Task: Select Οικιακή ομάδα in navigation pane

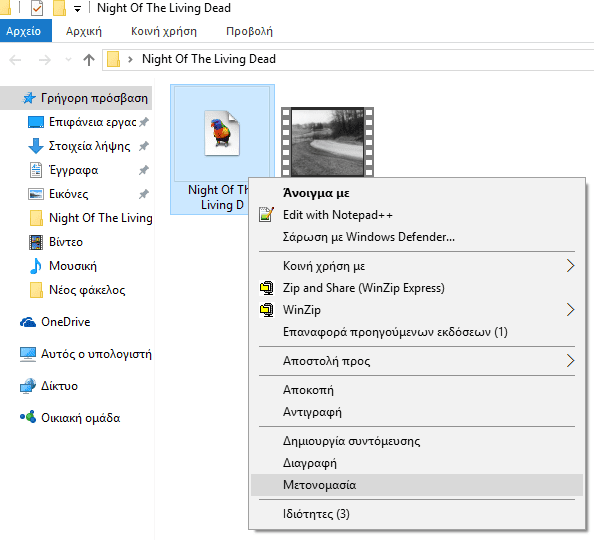Action: click(x=80, y=418)
